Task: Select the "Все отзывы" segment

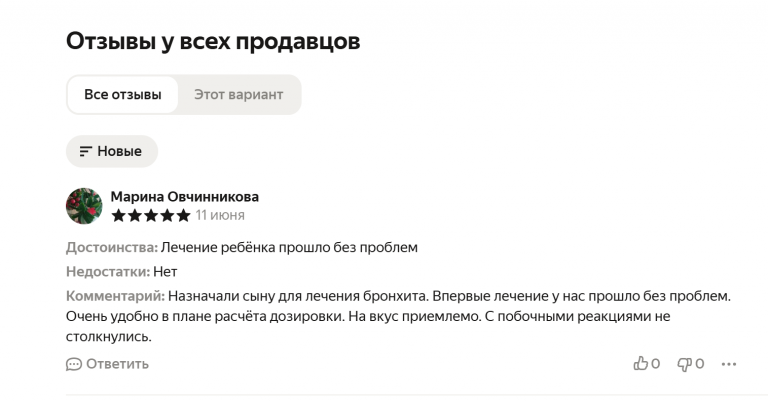Action: [122, 94]
